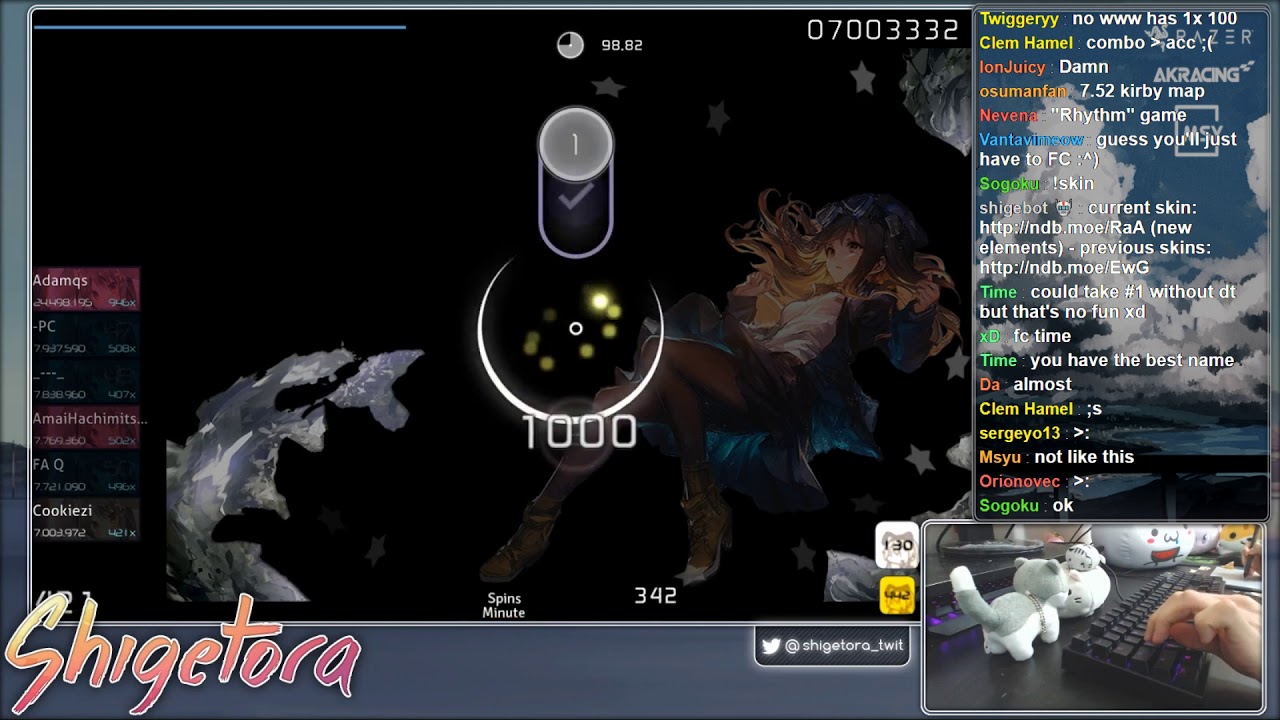Click the Shigetora stream logo

(182, 656)
